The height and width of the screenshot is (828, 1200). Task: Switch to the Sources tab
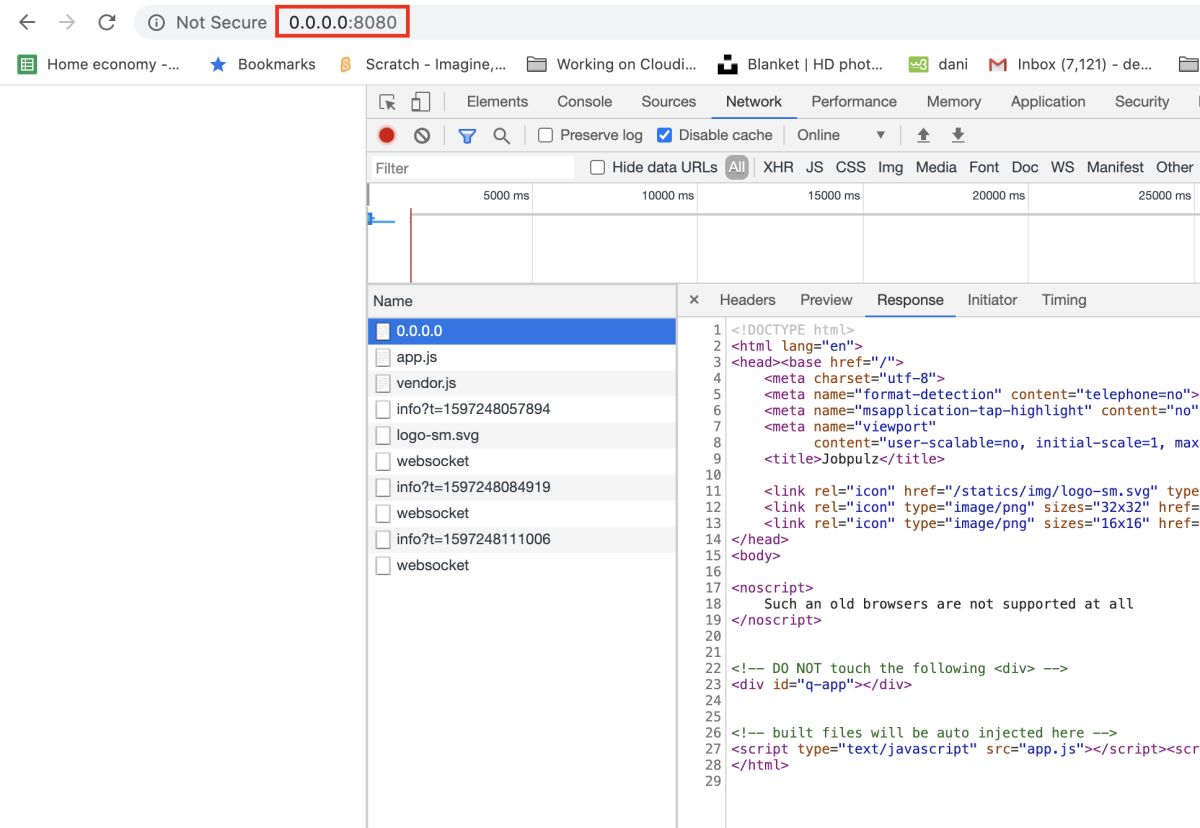[x=669, y=102]
